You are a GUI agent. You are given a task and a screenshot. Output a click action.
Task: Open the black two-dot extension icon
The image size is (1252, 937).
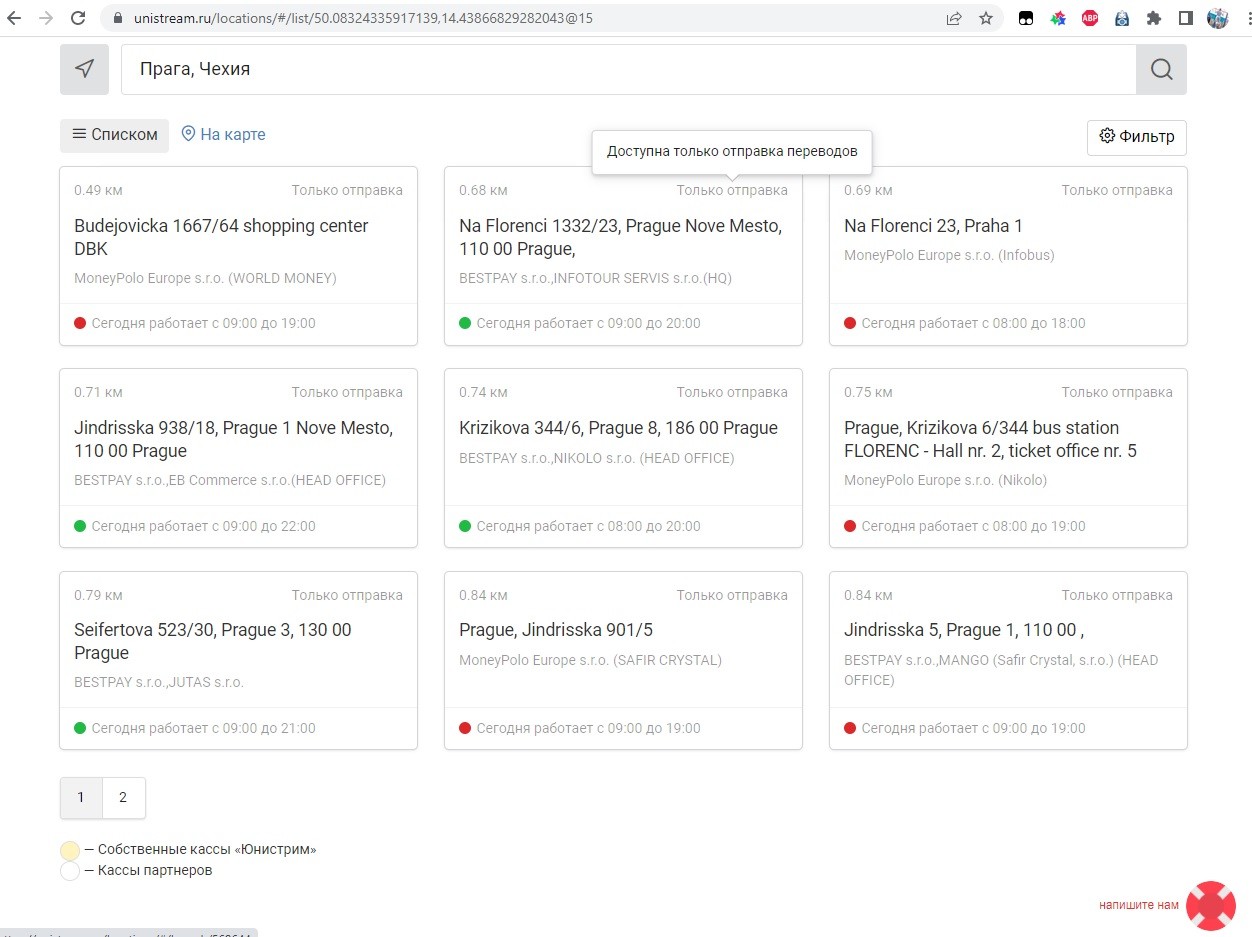click(x=1026, y=18)
